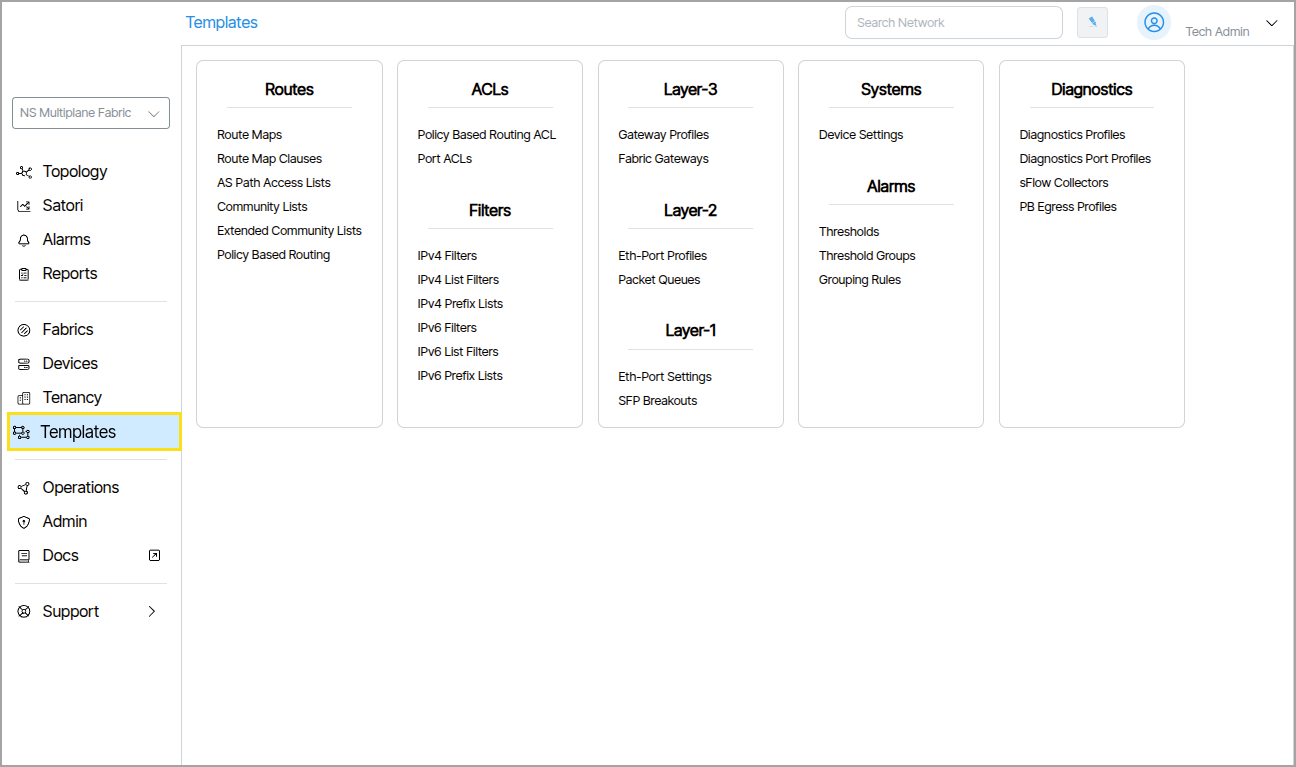The width and height of the screenshot is (1296, 767).
Task: Expand the Support submenu arrow
Action: tap(152, 611)
